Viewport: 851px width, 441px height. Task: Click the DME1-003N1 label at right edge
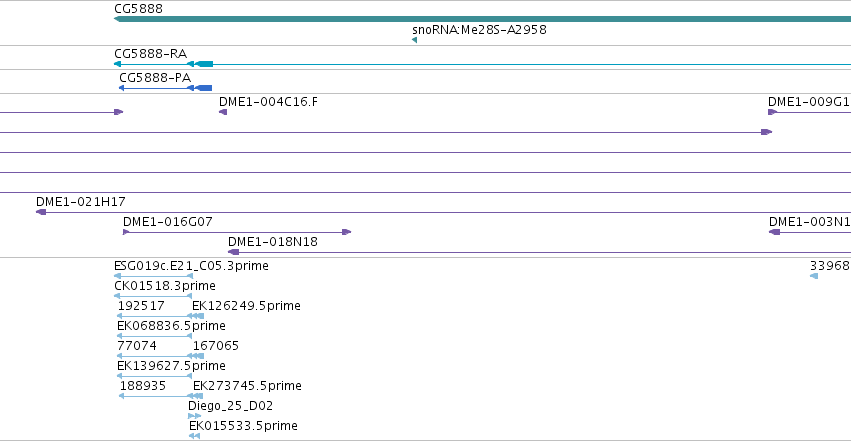[x=810, y=222]
